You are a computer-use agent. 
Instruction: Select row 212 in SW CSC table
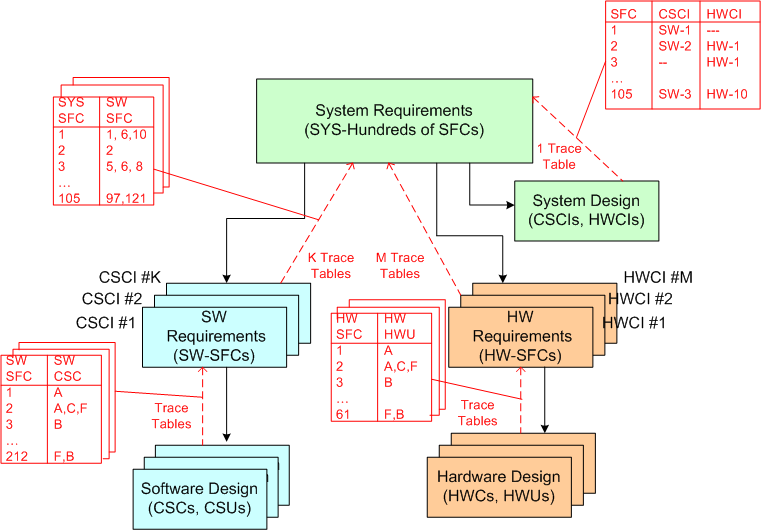(x=18, y=458)
